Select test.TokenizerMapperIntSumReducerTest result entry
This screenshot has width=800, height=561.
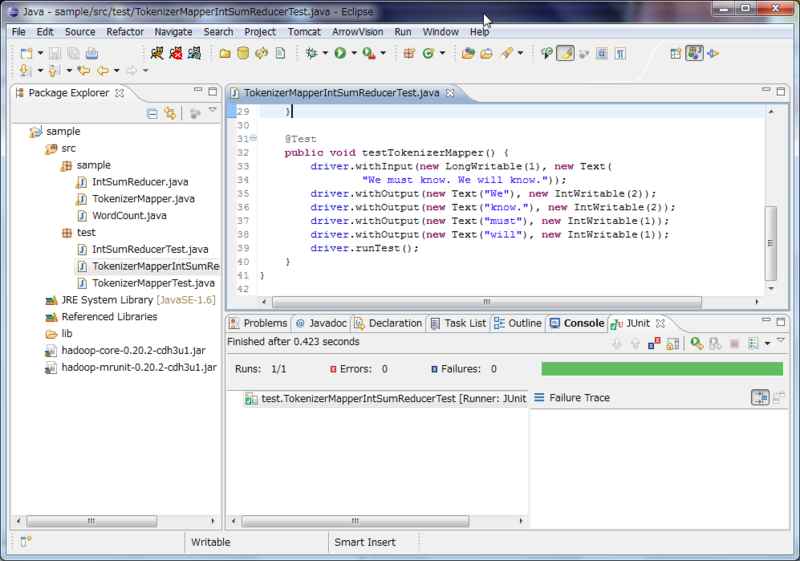coord(386,398)
